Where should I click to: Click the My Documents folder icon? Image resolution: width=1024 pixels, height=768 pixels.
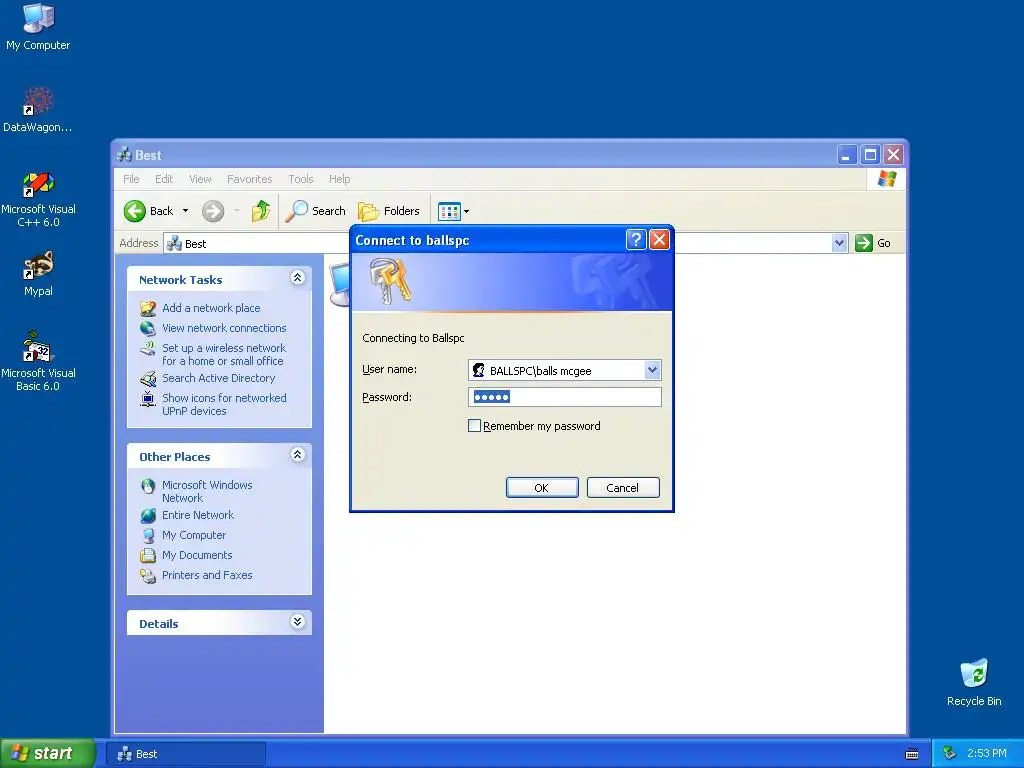pos(148,556)
